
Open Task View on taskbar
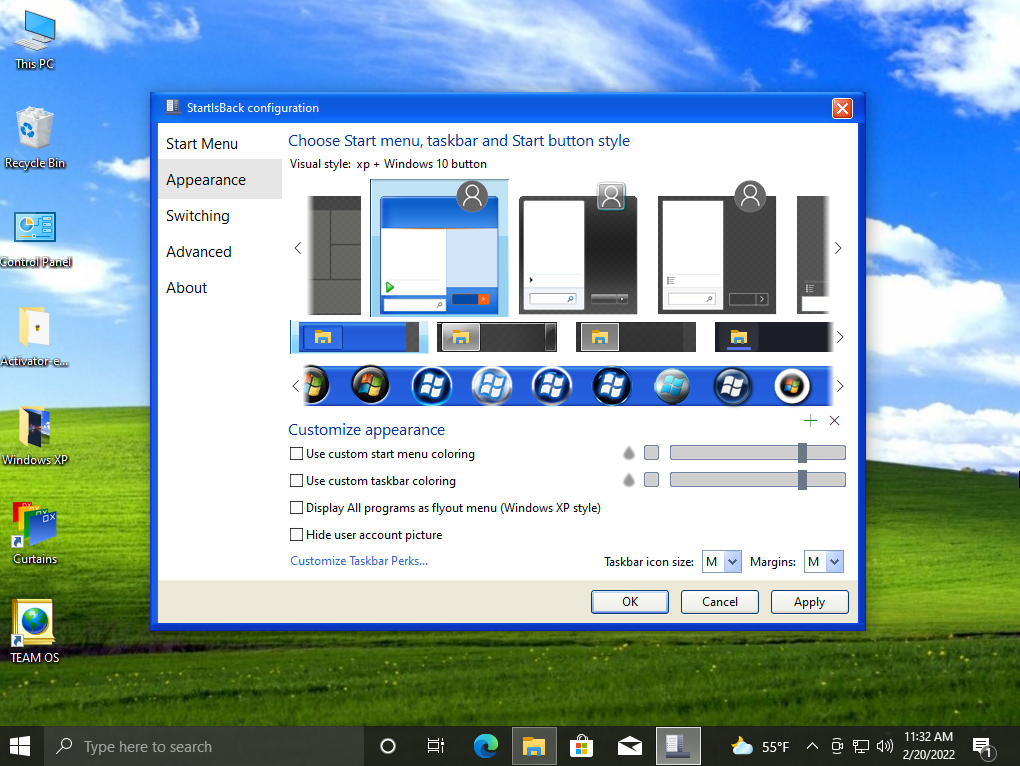[436, 746]
